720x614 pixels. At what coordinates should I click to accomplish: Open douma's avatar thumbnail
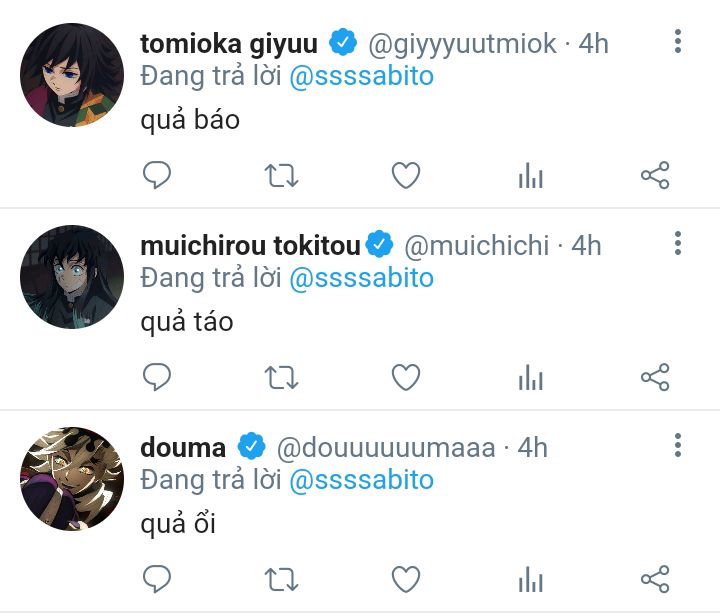click(72, 478)
